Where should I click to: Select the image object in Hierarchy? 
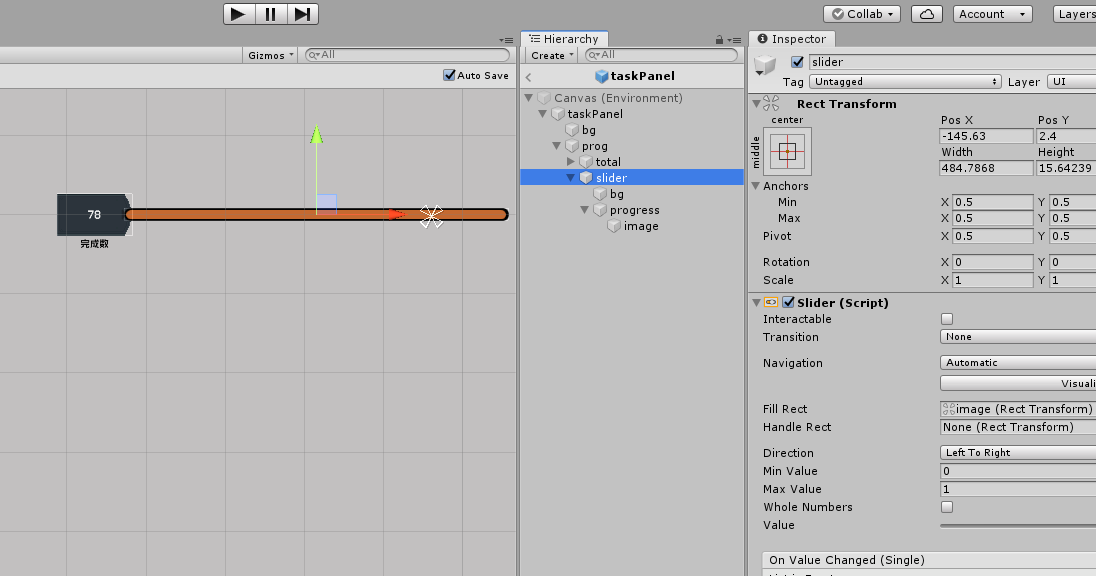[x=641, y=226]
